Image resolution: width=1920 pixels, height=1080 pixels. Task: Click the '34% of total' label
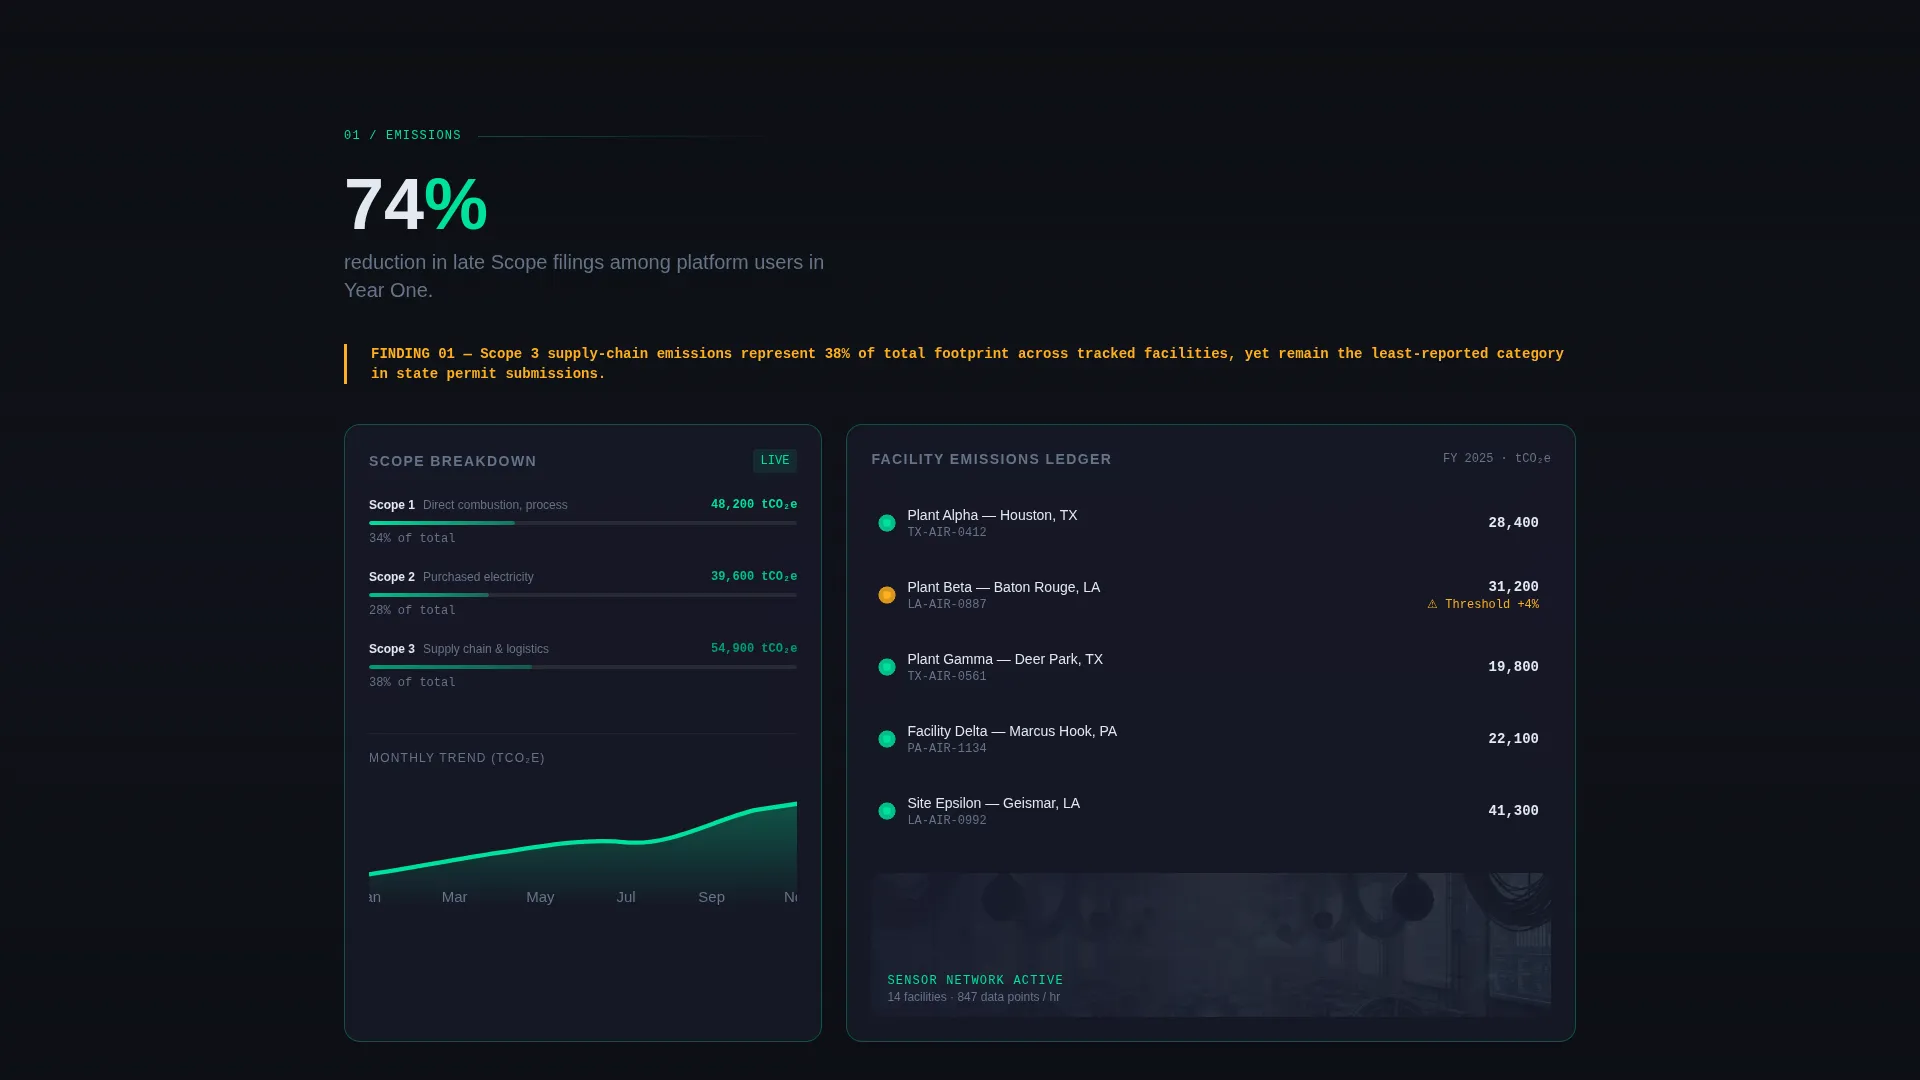412,539
